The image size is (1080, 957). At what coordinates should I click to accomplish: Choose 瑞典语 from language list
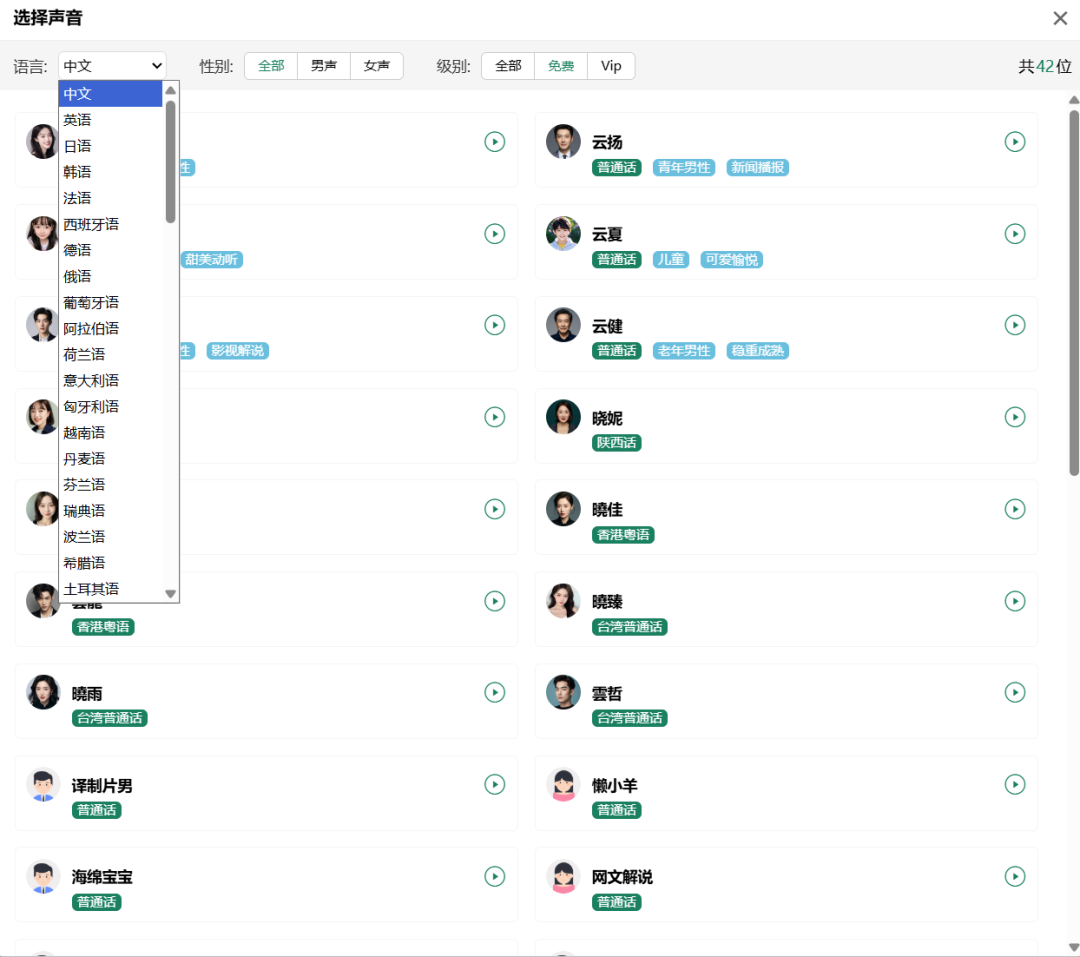click(111, 511)
